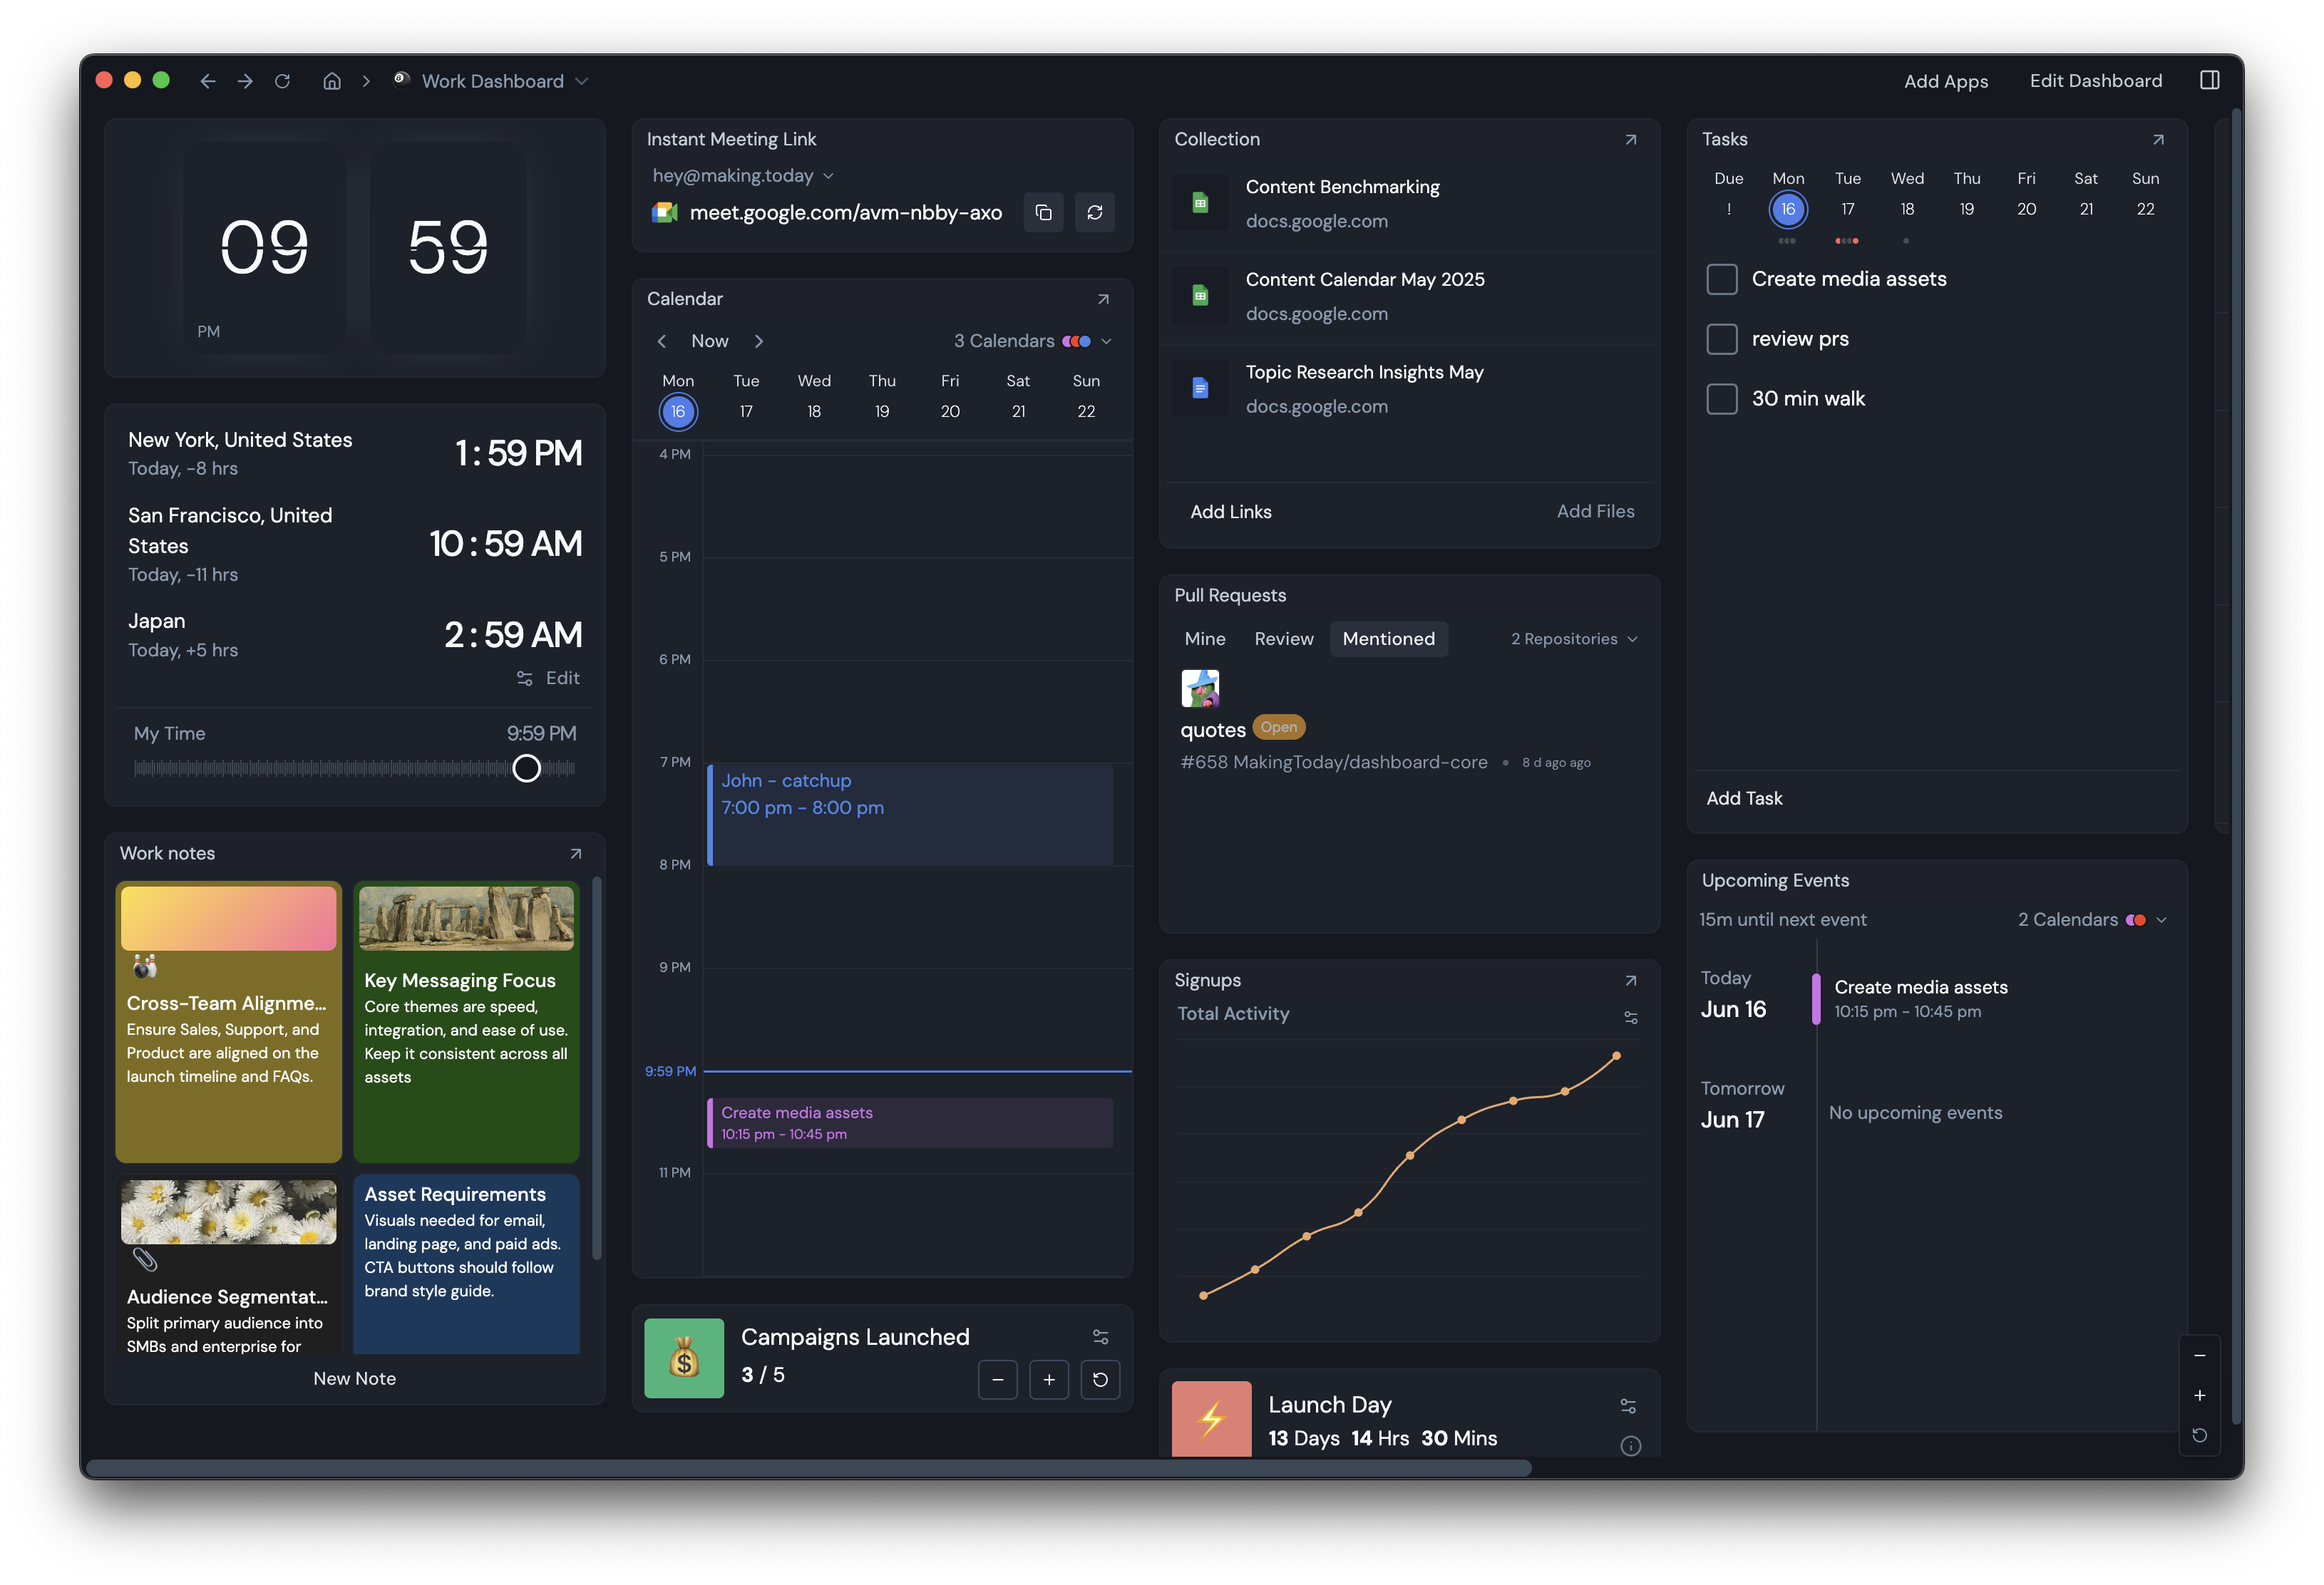Open Calendar widget in expanded view
The width and height of the screenshot is (2324, 1585).
click(x=1103, y=299)
